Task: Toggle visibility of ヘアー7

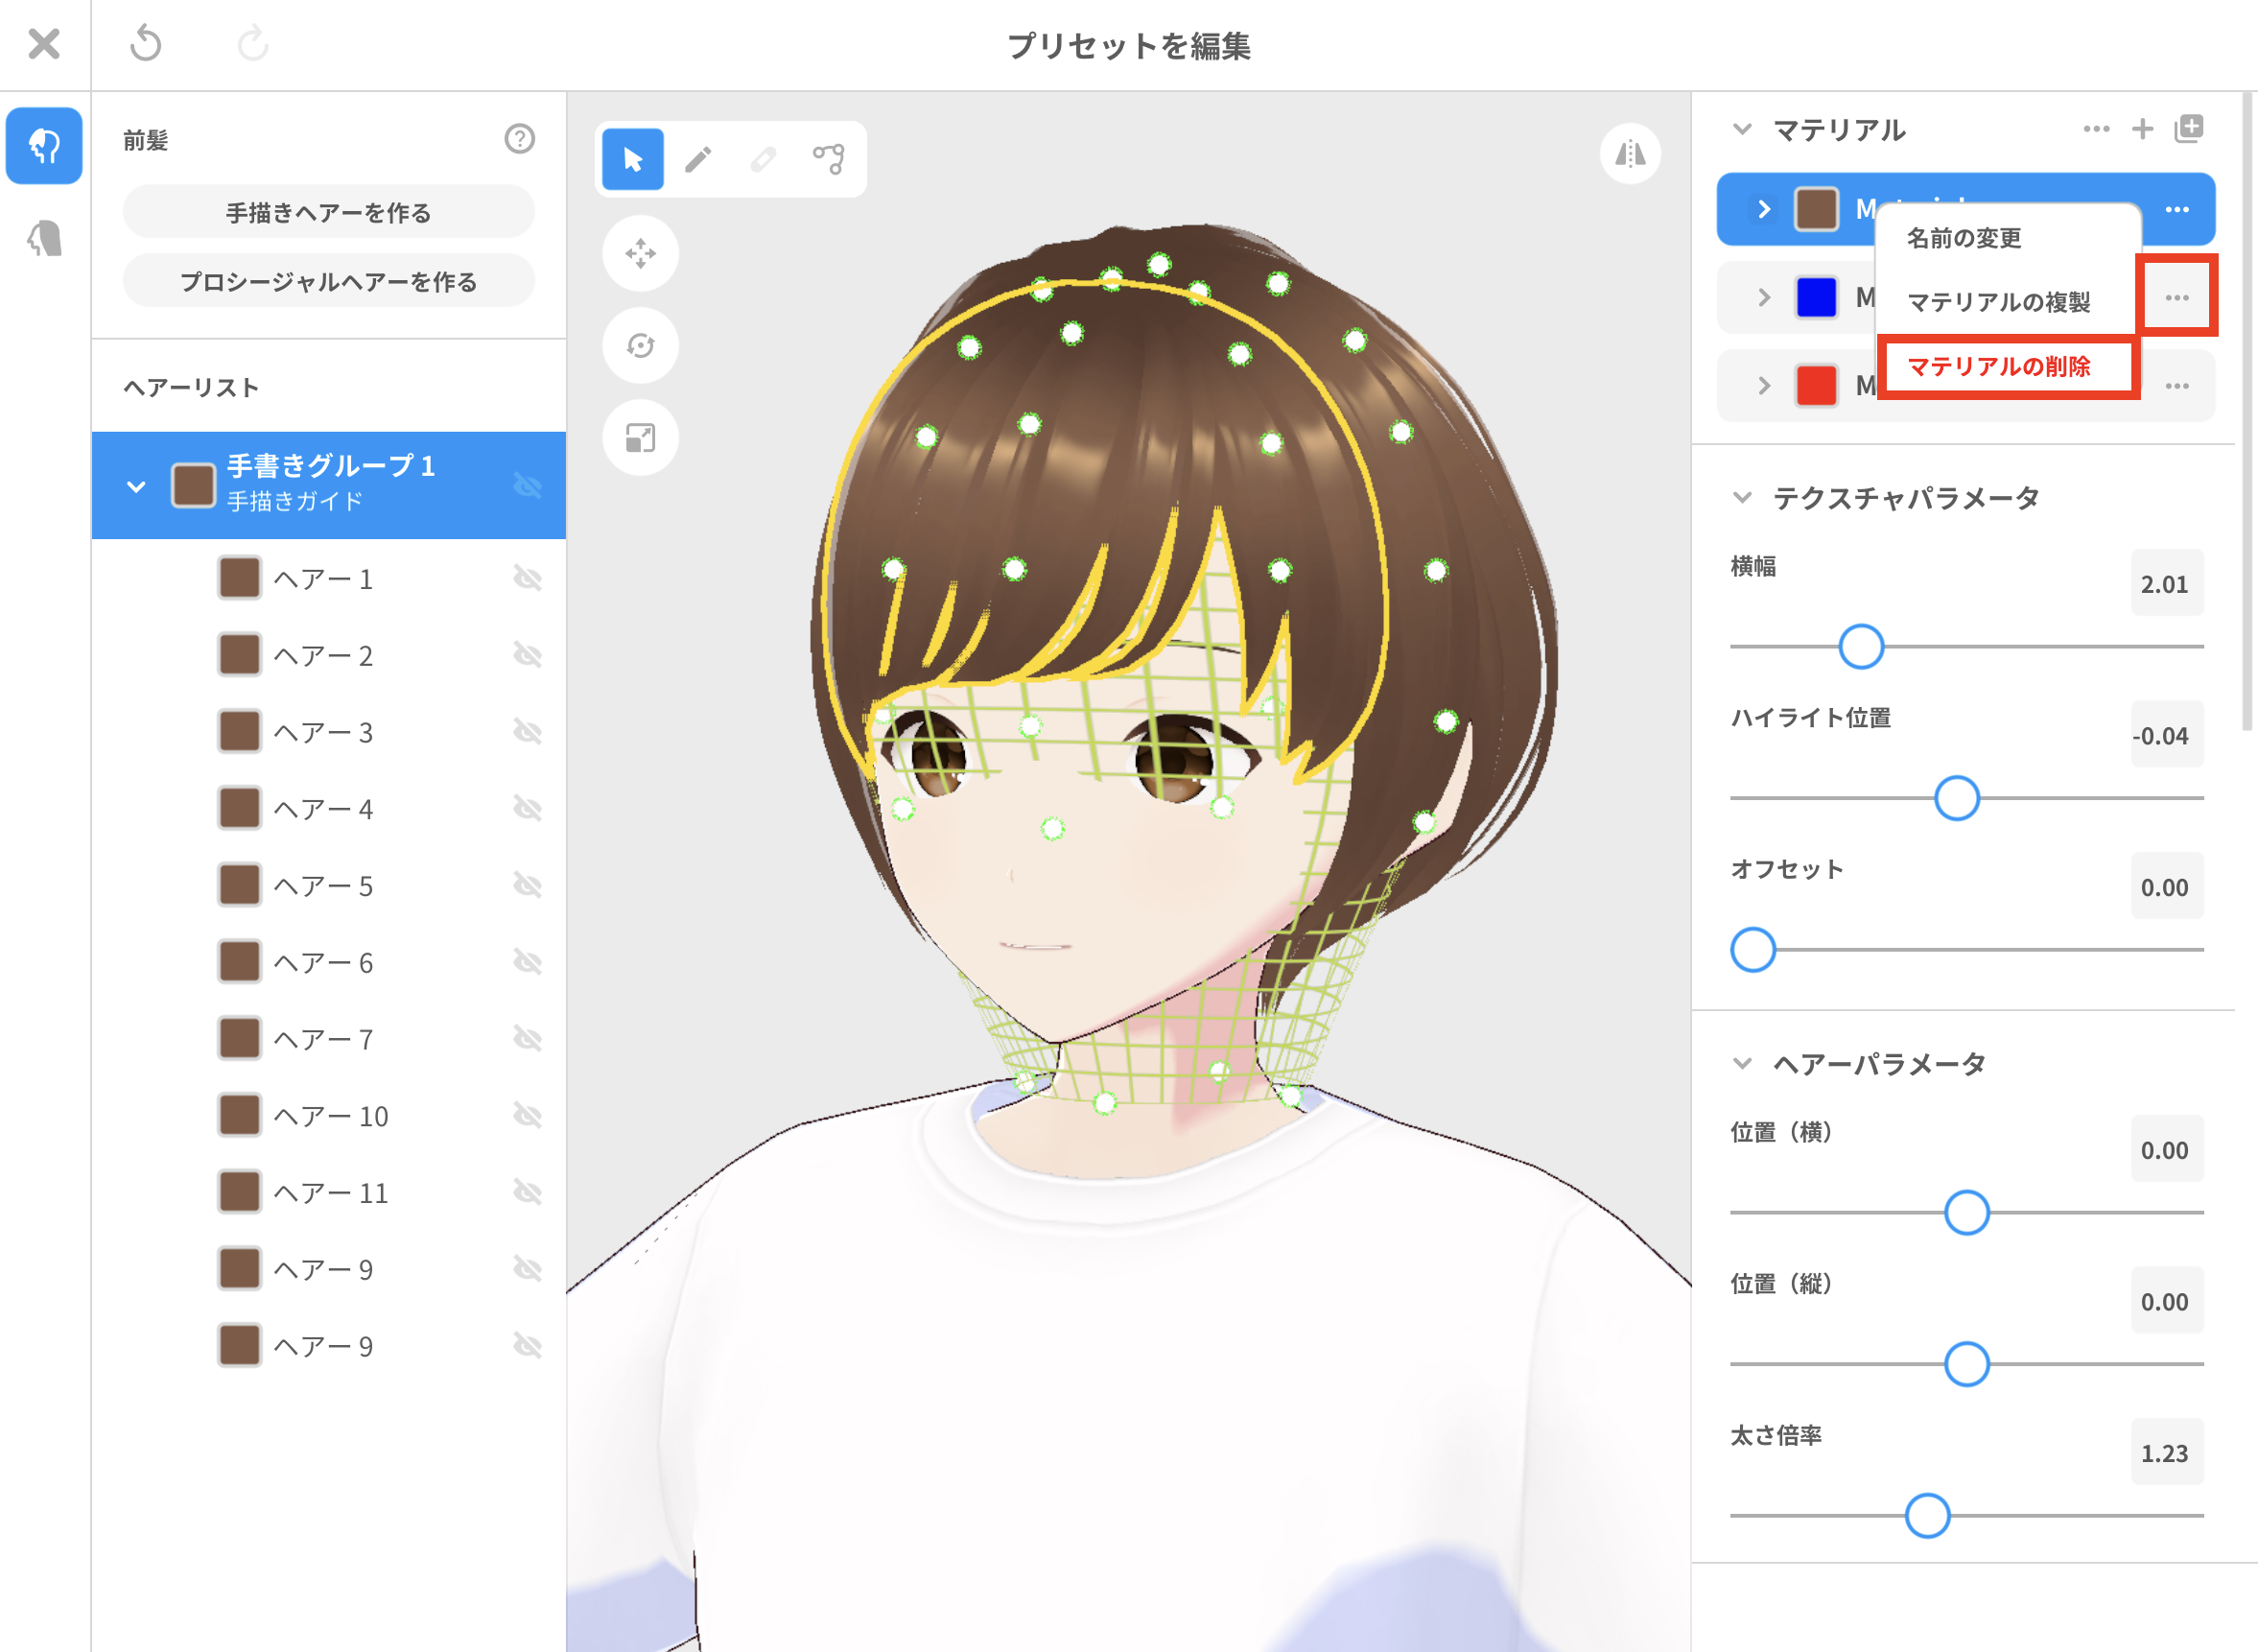Action: (x=527, y=1039)
